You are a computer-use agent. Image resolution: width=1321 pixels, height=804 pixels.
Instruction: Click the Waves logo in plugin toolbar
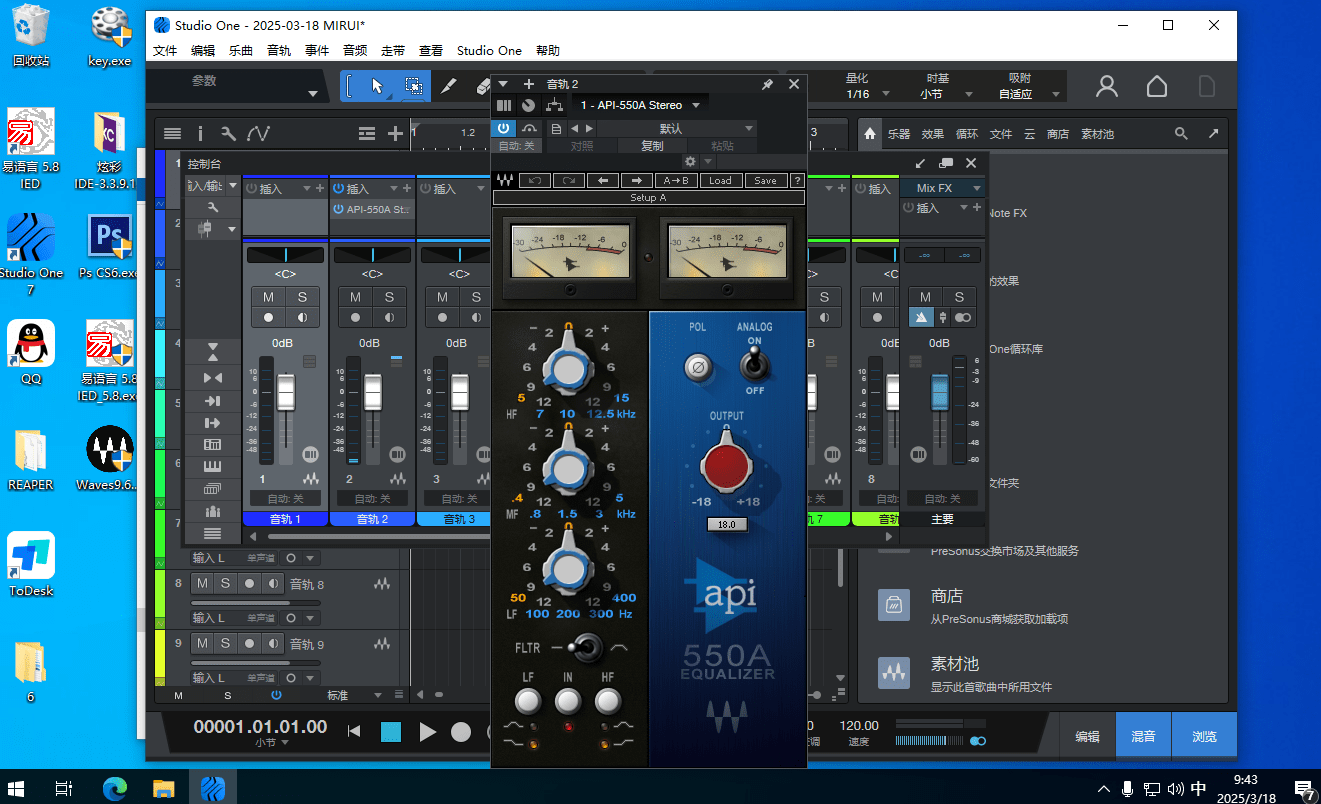pyautogui.click(x=505, y=181)
